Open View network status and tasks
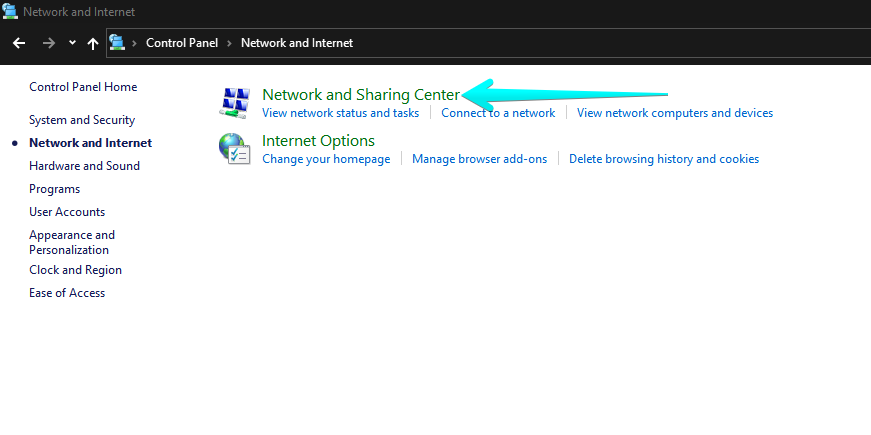Viewport: 871px width, 435px height. coord(340,113)
